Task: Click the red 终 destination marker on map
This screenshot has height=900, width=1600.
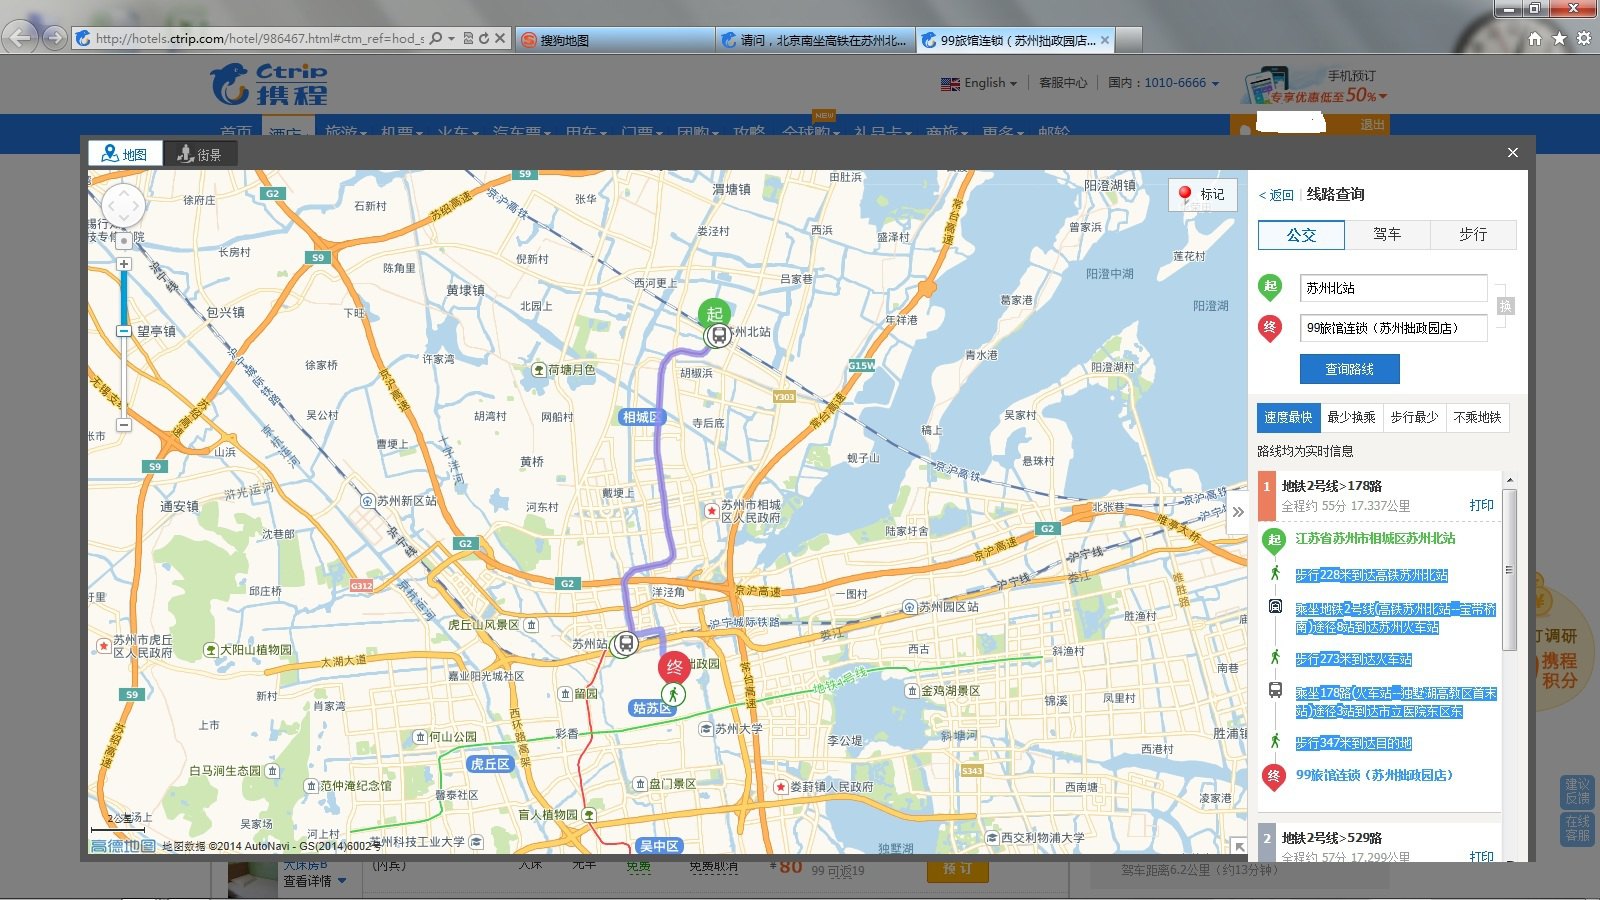Action: pos(674,667)
